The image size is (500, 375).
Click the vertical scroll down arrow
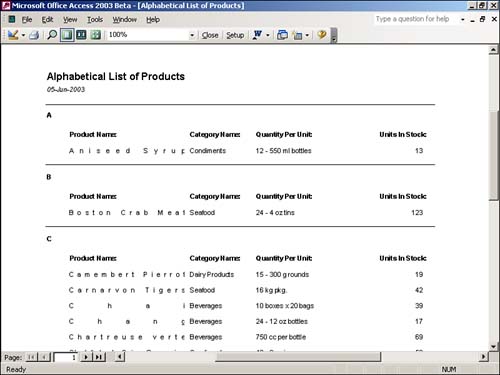point(494,347)
